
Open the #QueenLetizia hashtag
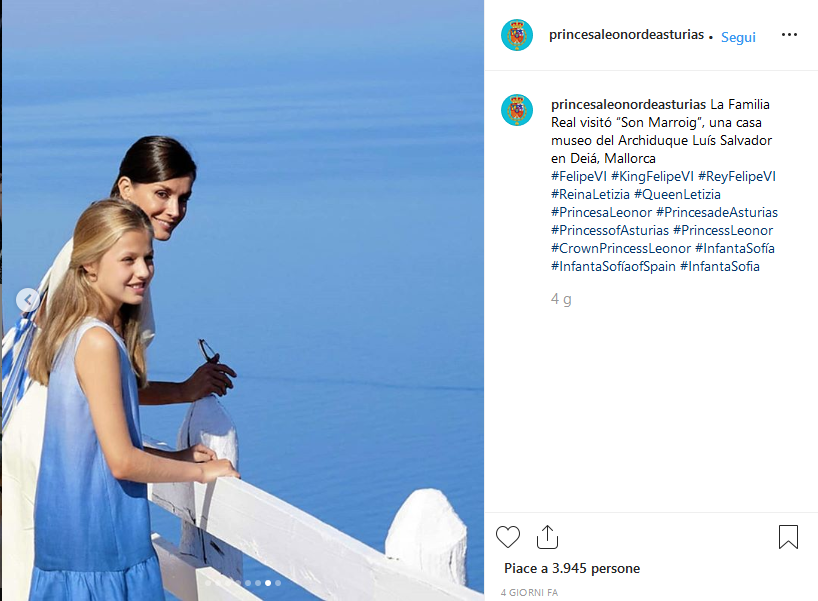pos(677,194)
